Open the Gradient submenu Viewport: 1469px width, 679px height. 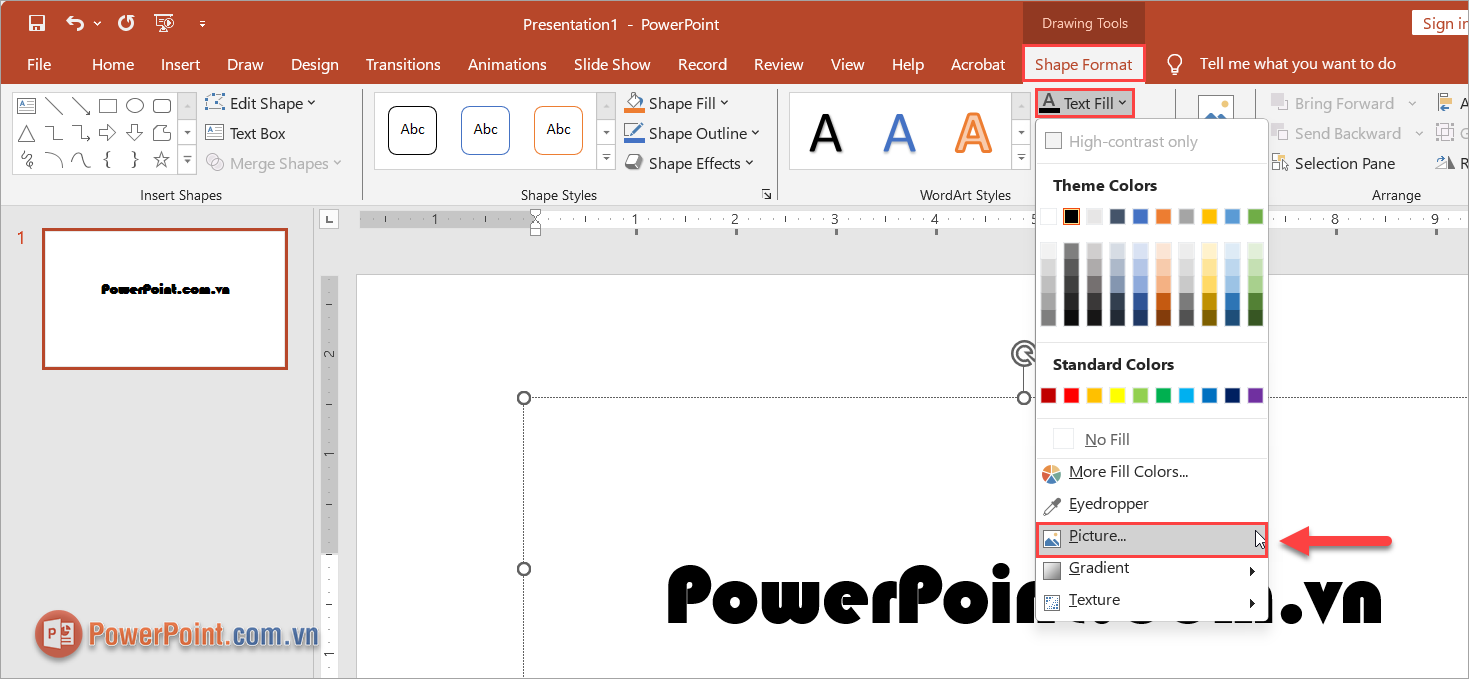[1099, 567]
